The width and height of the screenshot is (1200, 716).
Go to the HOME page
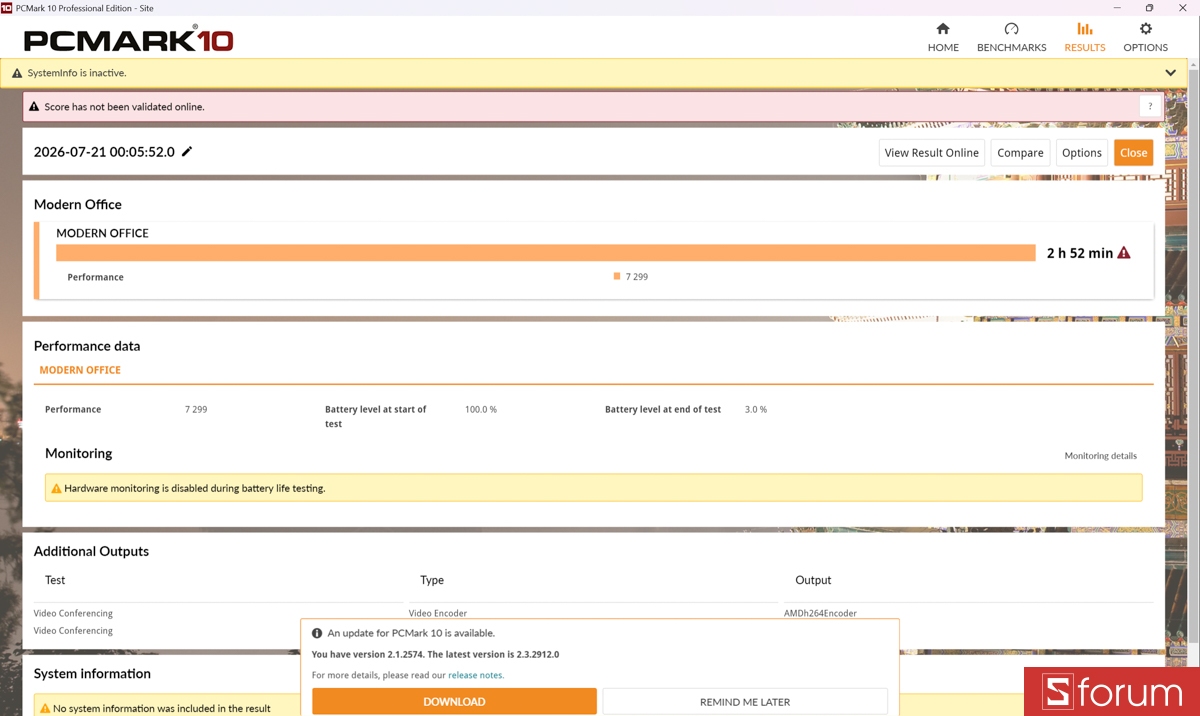click(943, 38)
